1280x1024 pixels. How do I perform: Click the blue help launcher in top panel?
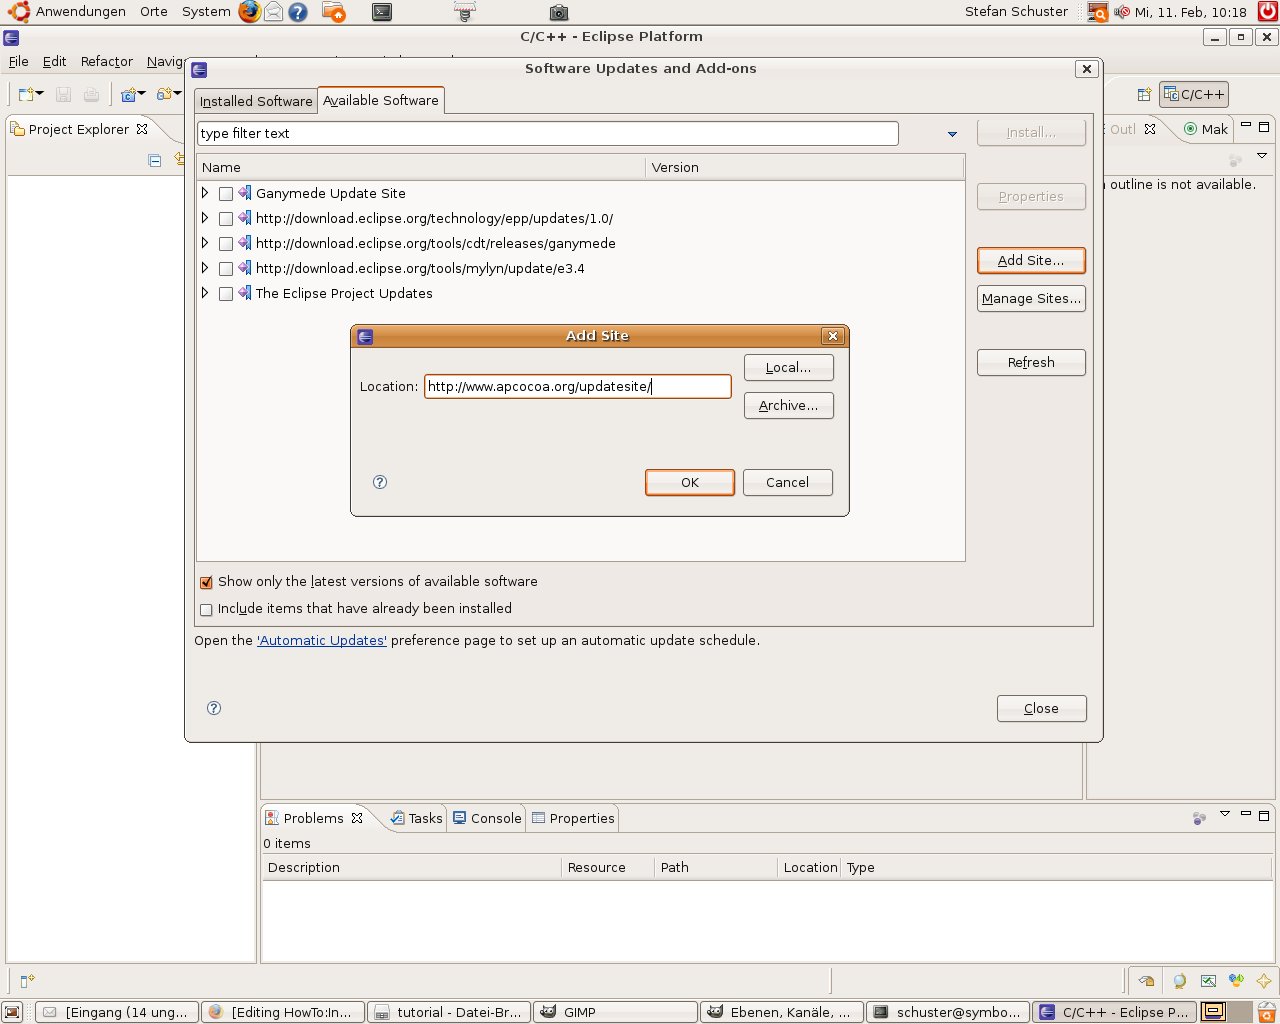tap(298, 12)
